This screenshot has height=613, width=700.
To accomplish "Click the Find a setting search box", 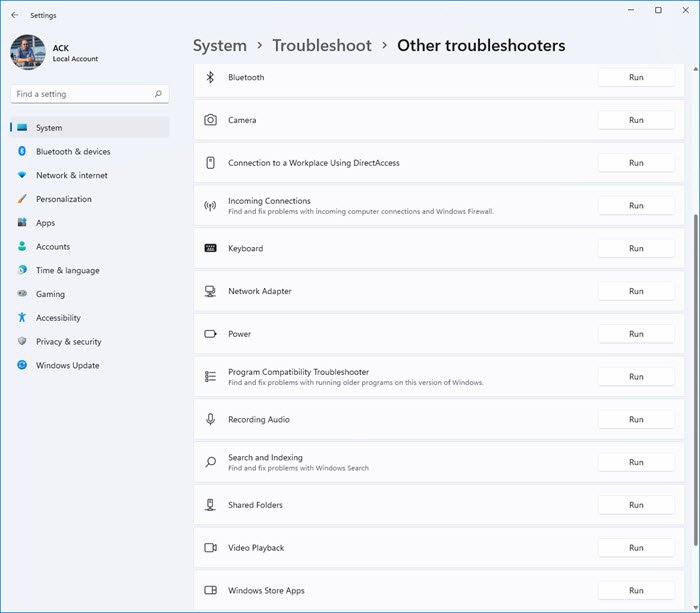I will pyautogui.click(x=82, y=94).
